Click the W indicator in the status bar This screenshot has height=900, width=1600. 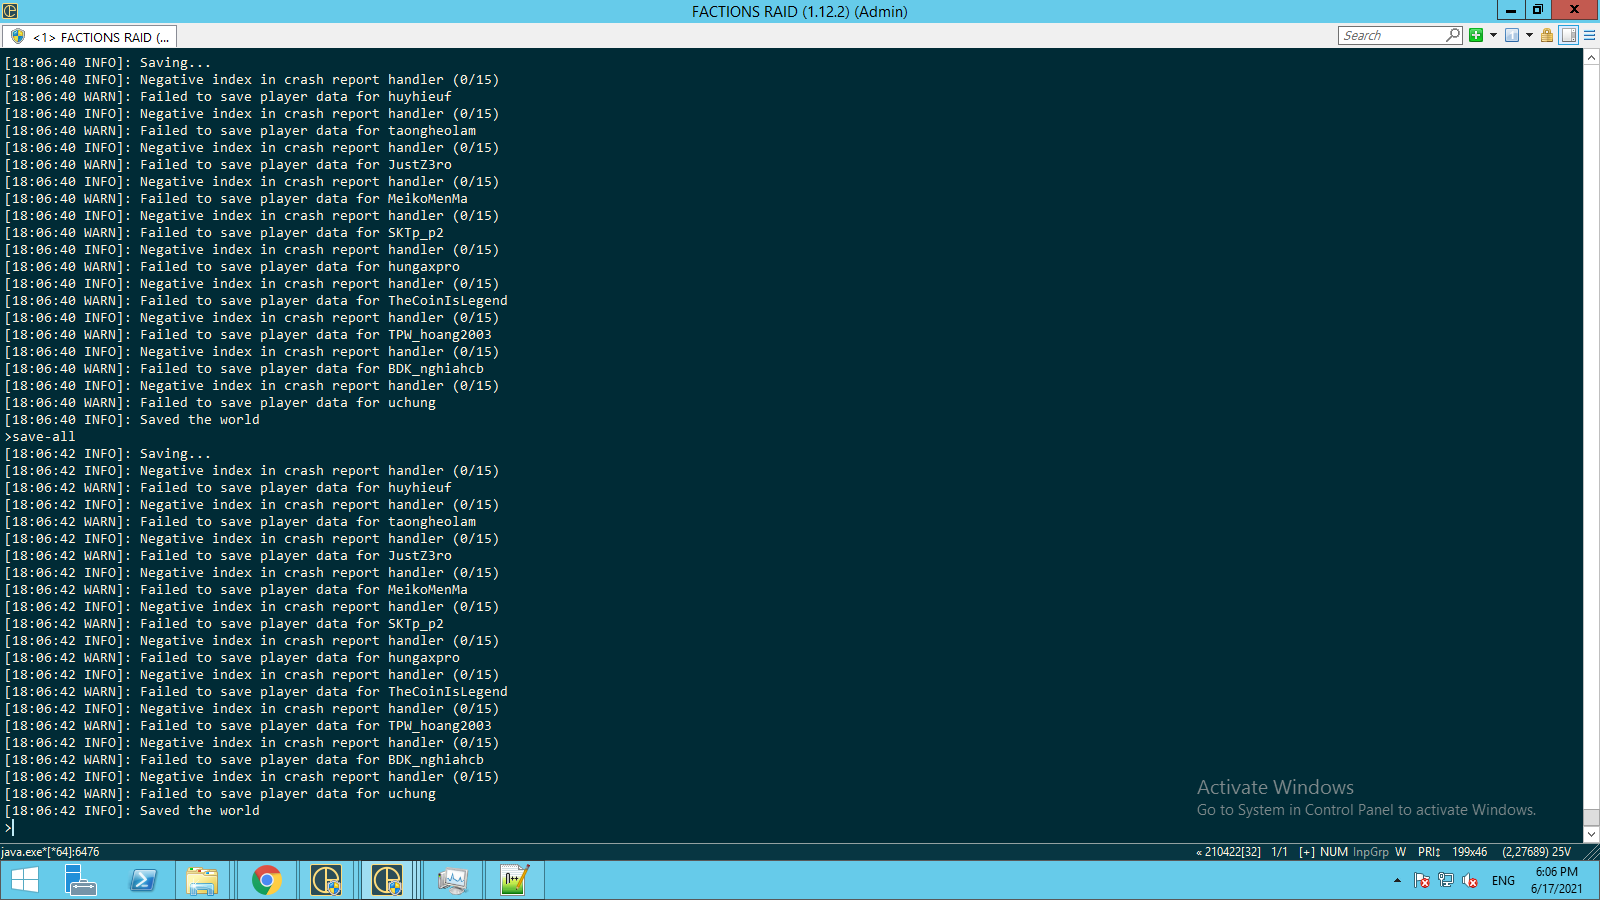pos(1401,852)
